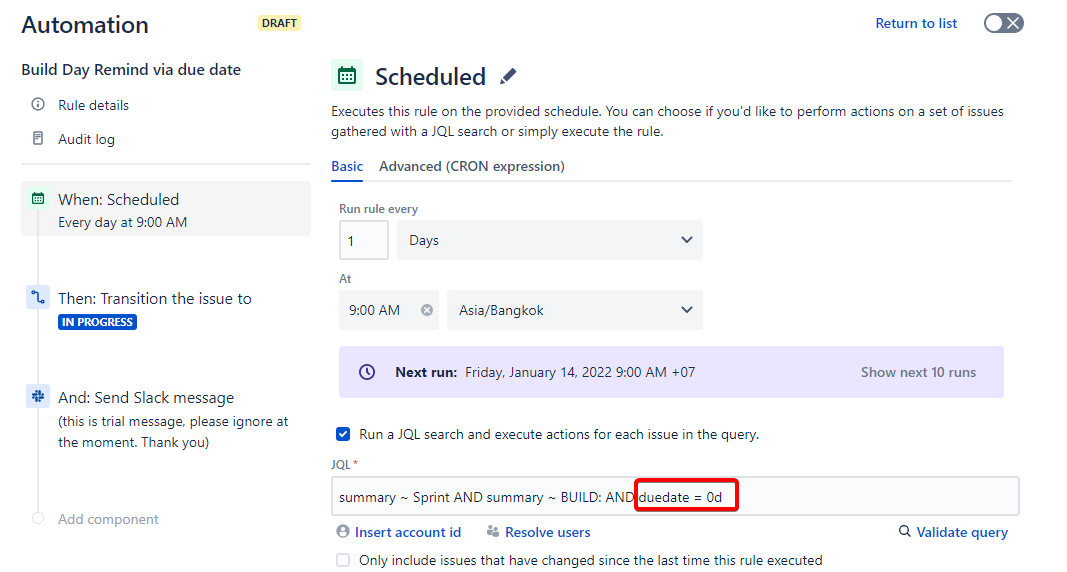Click the pencil edit icon beside Scheduled
Image resolution: width=1067 pixels, height=572 pixels.
[x=508, y=76]
